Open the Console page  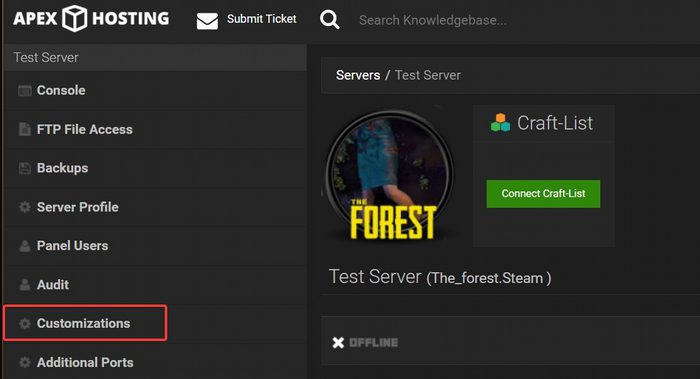click(61, 91)
